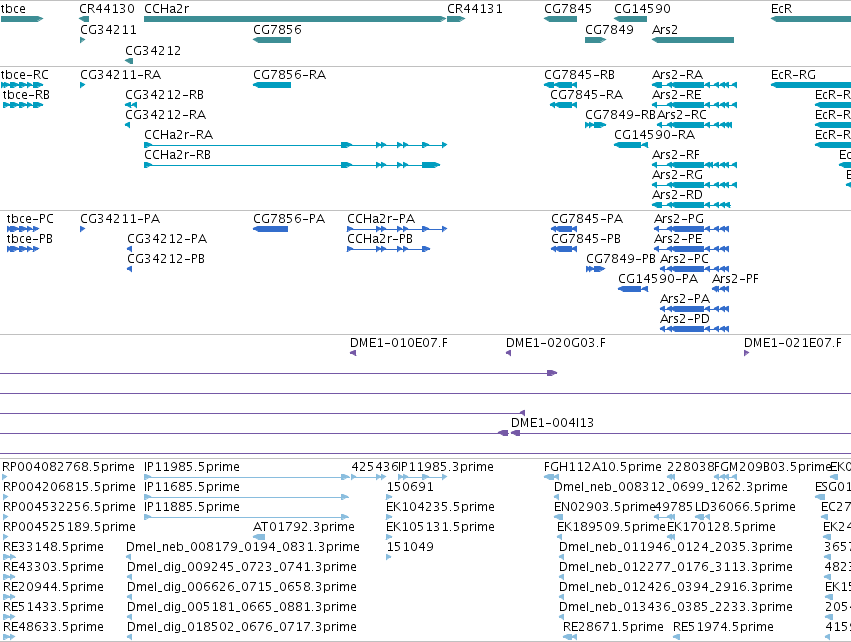
Task: Click protein CG34211-PA
Action: click(120, 219)
